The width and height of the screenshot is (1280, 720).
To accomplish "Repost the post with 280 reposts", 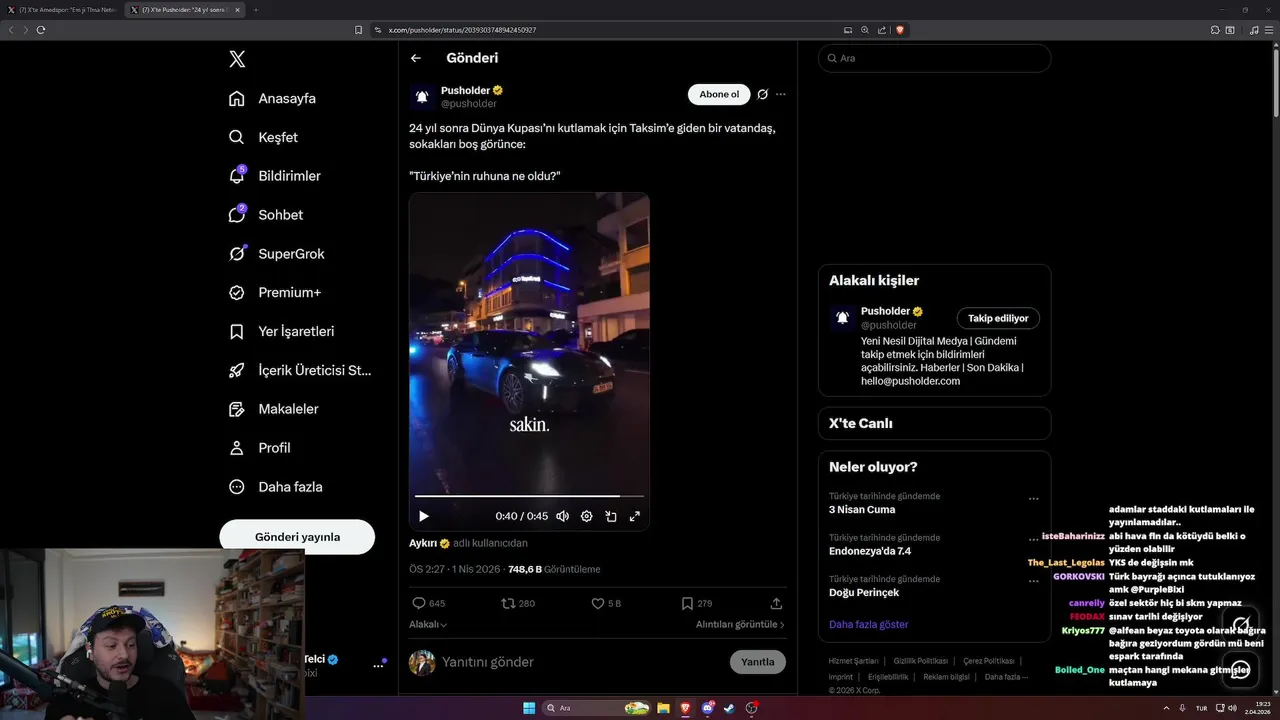I will (x=518, y=603).
